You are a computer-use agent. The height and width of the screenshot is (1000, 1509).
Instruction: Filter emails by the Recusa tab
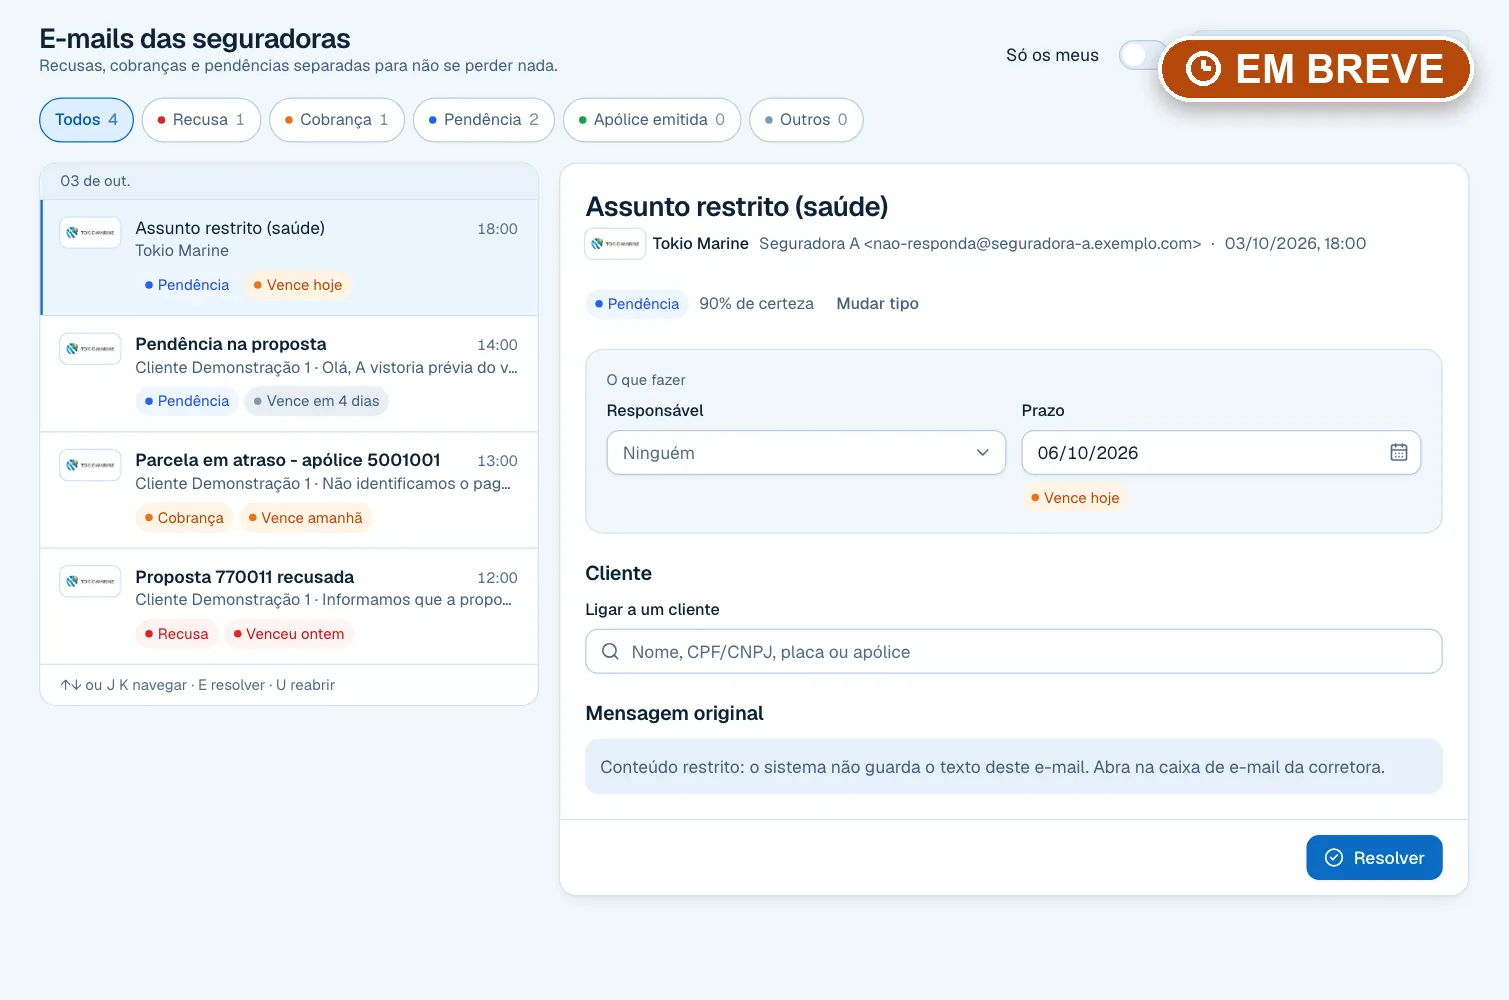pyautogui.click(x=201, y=120)
